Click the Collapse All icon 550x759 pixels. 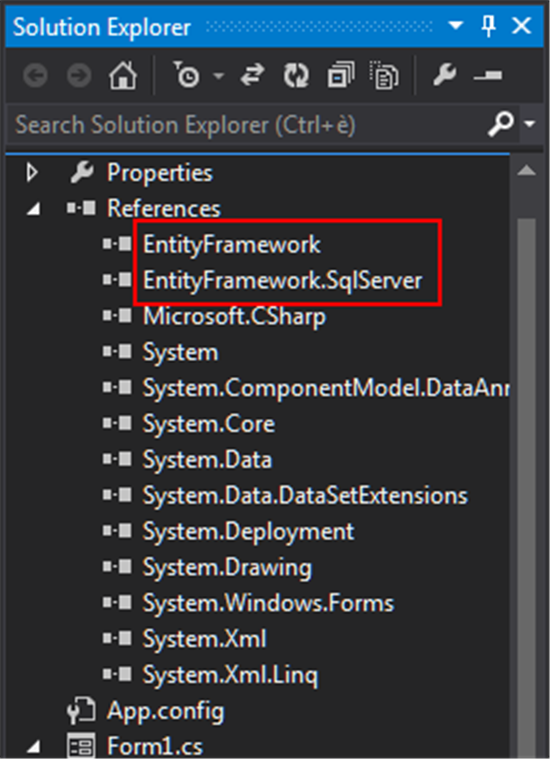coord(340,76)
